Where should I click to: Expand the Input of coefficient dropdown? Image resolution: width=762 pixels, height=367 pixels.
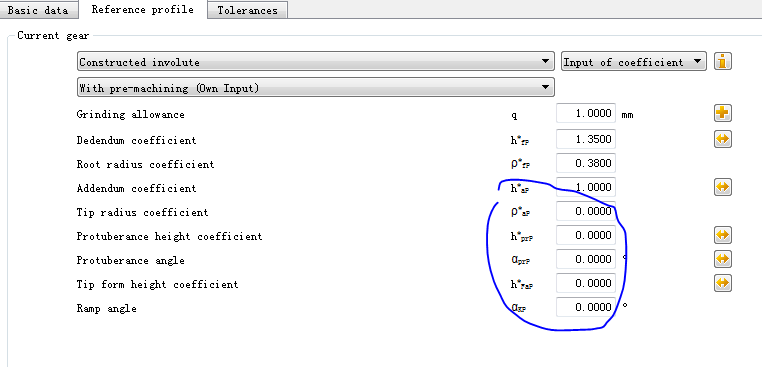(x=633, y=62)
